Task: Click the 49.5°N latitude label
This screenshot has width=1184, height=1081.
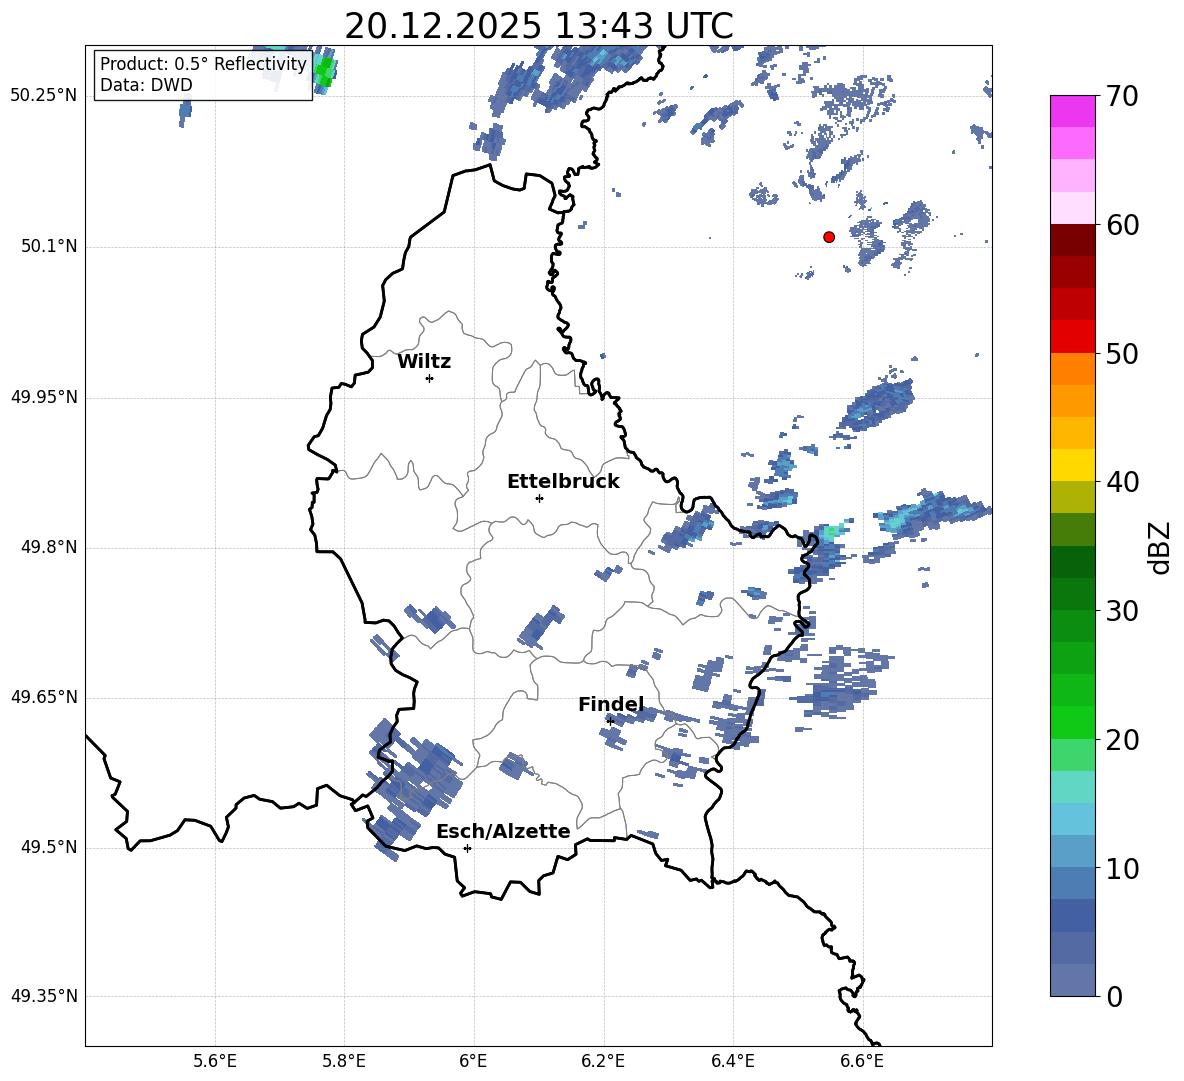Action: [x=49, y=847]
